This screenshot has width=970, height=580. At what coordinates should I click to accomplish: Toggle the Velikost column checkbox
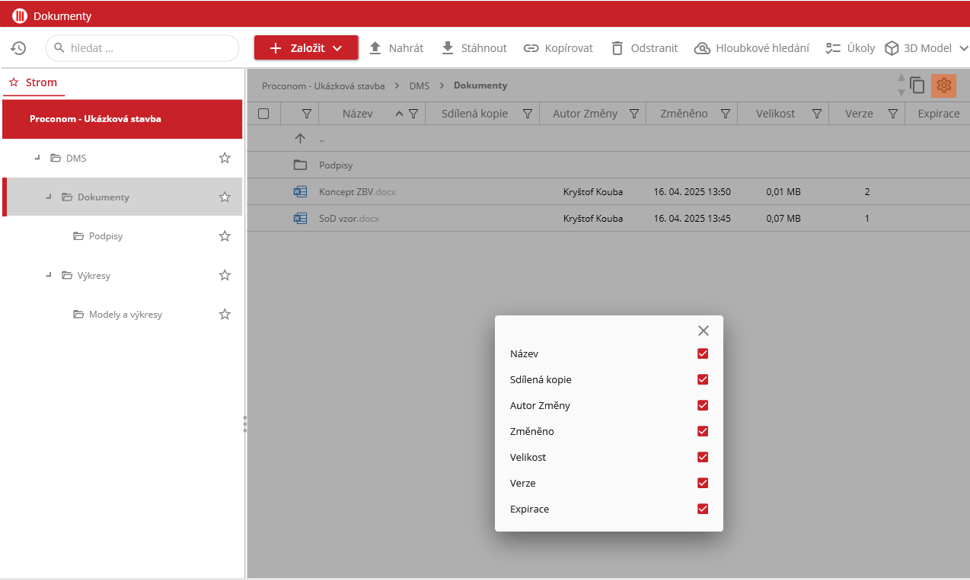[x=703, y=457]
